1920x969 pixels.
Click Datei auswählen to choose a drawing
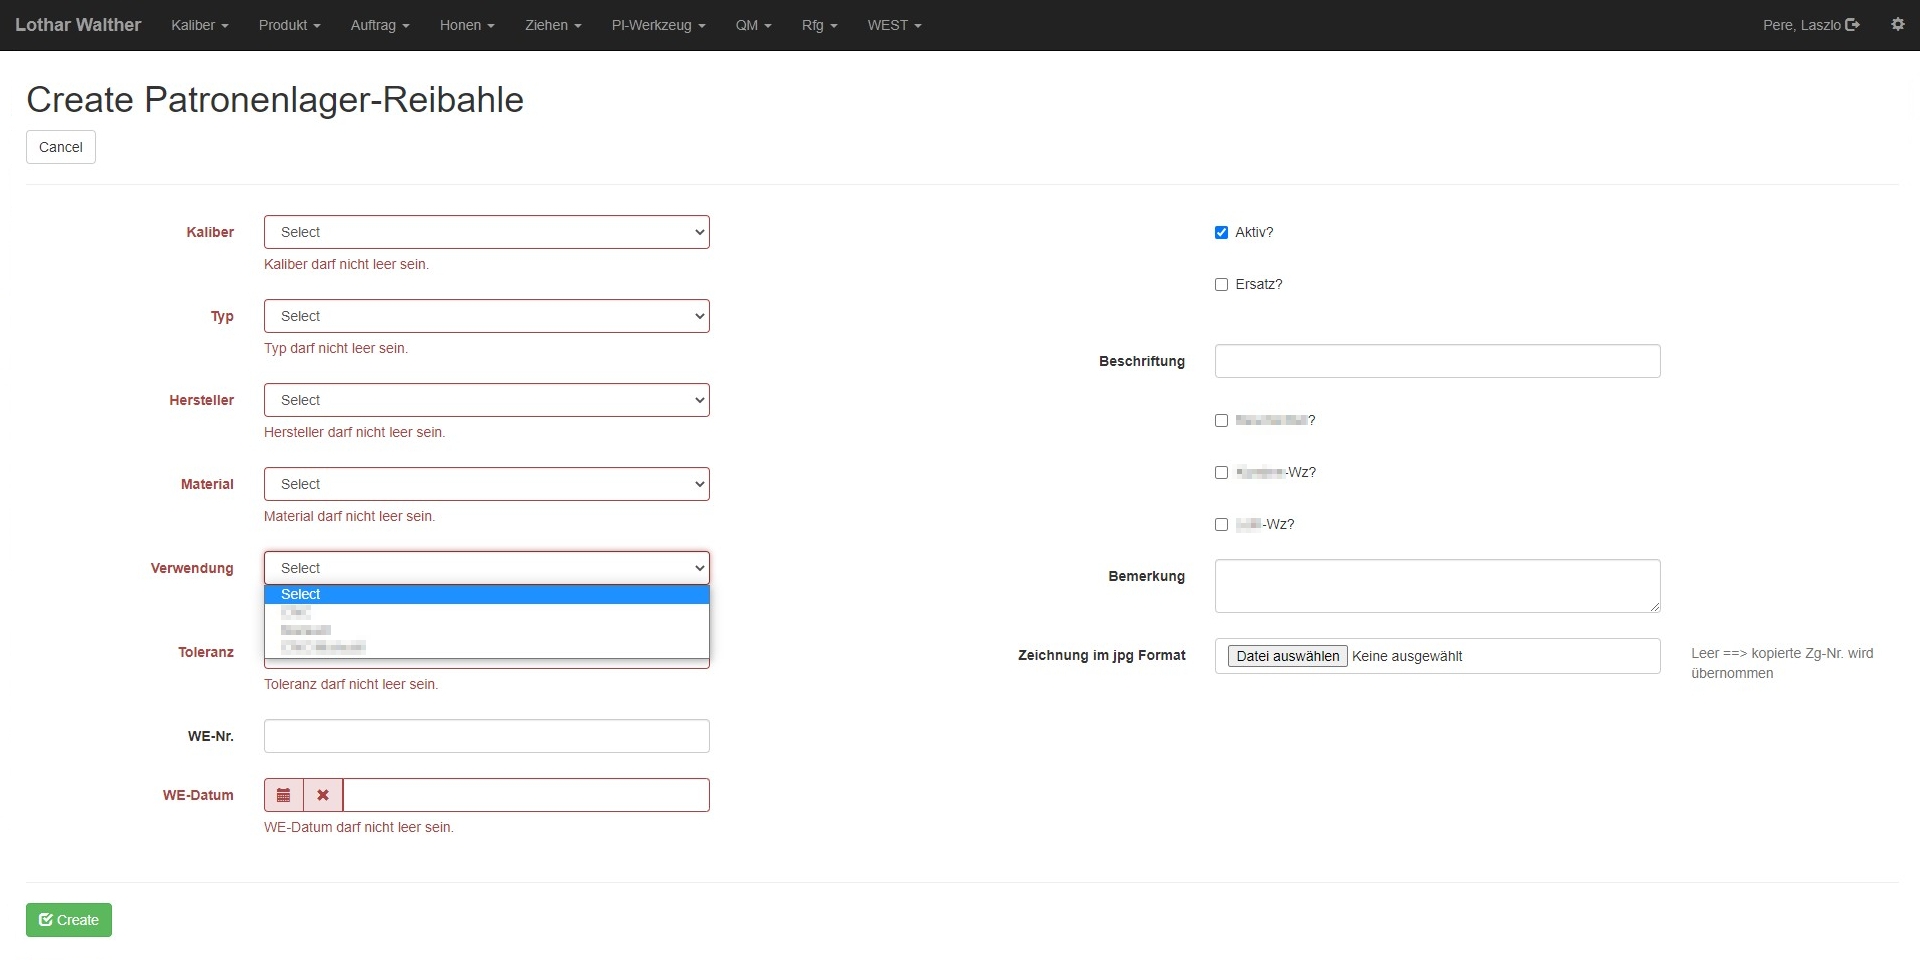tap(1287, 656)
